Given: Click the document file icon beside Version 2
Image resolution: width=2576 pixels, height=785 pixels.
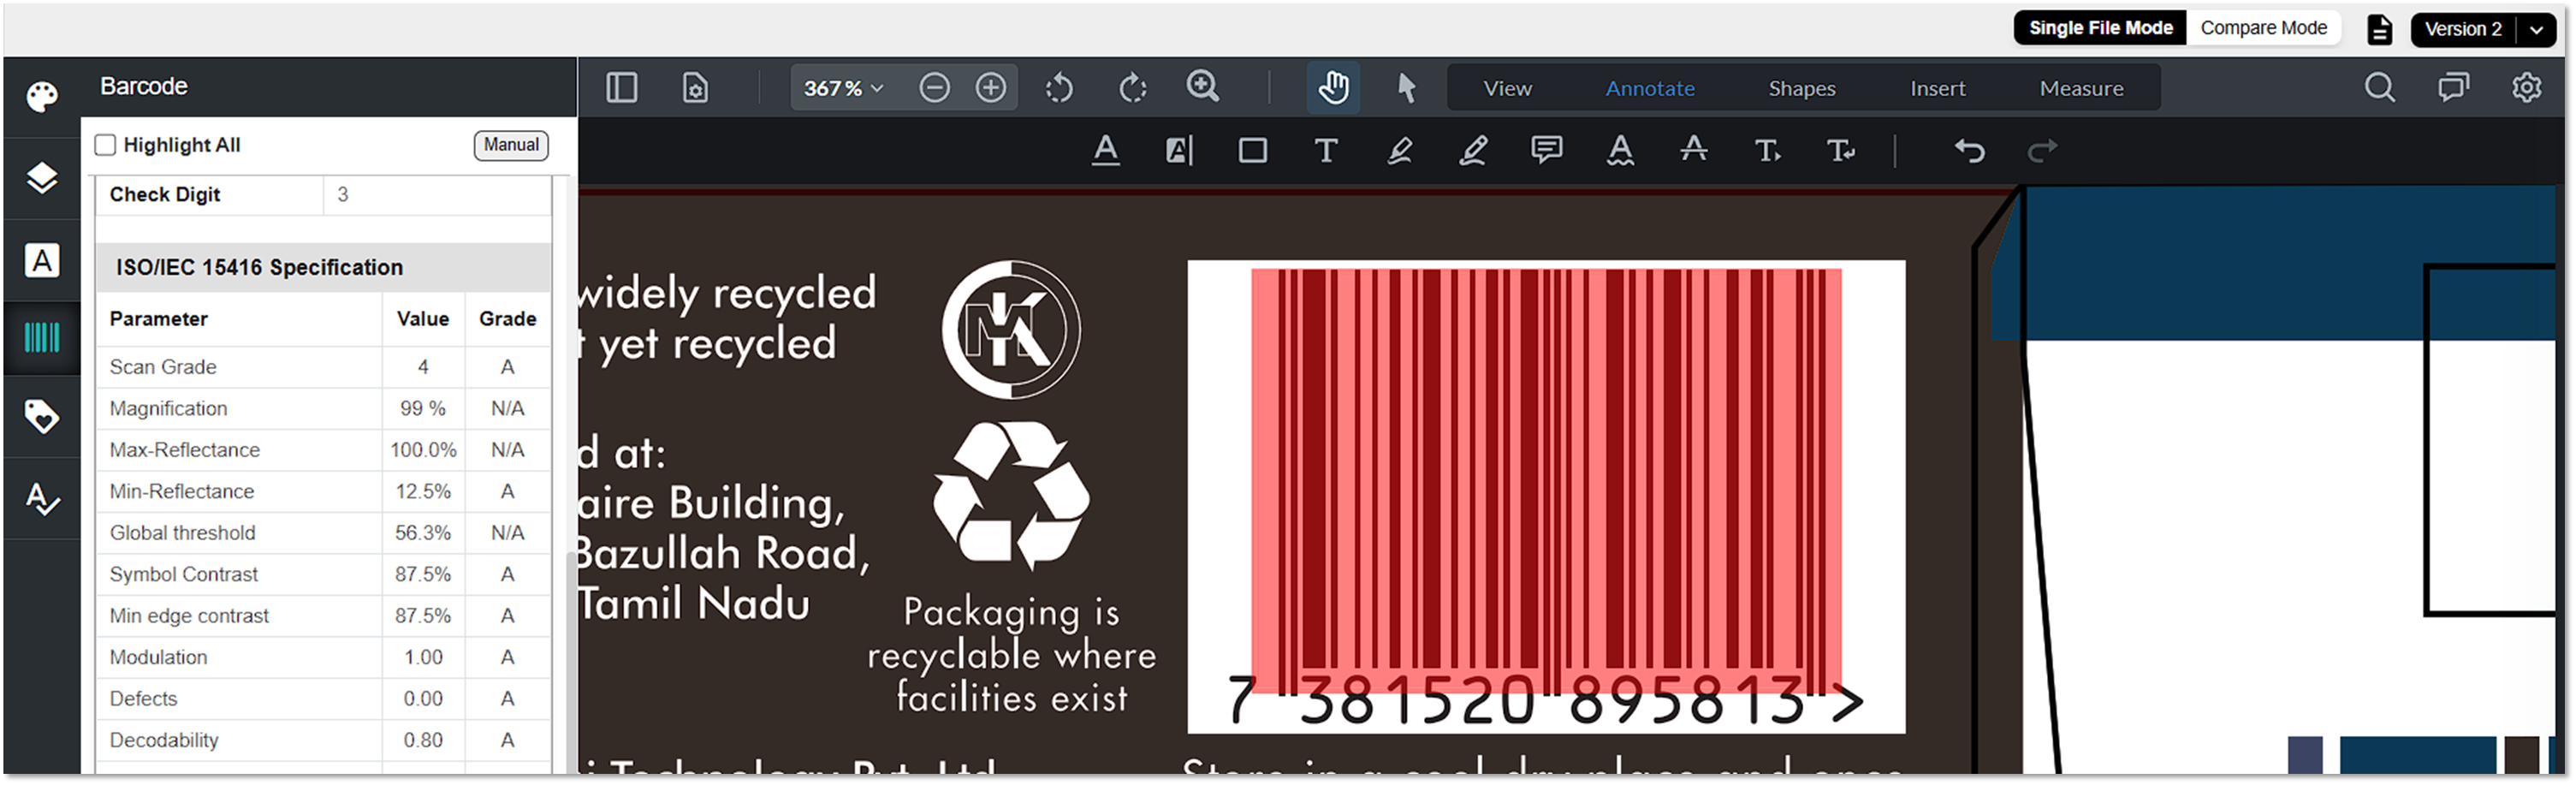Looking at the screenshot, I should [2381, 29].
